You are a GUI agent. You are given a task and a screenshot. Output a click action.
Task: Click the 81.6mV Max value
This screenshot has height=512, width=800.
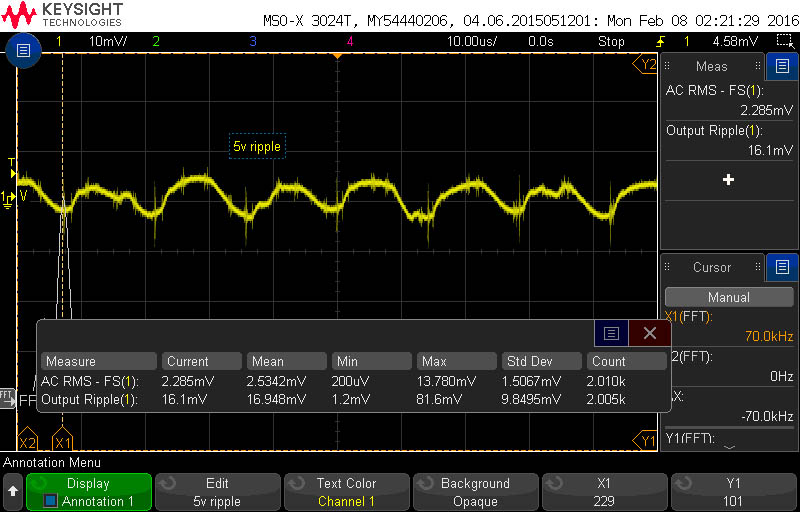tap(438, 399)
